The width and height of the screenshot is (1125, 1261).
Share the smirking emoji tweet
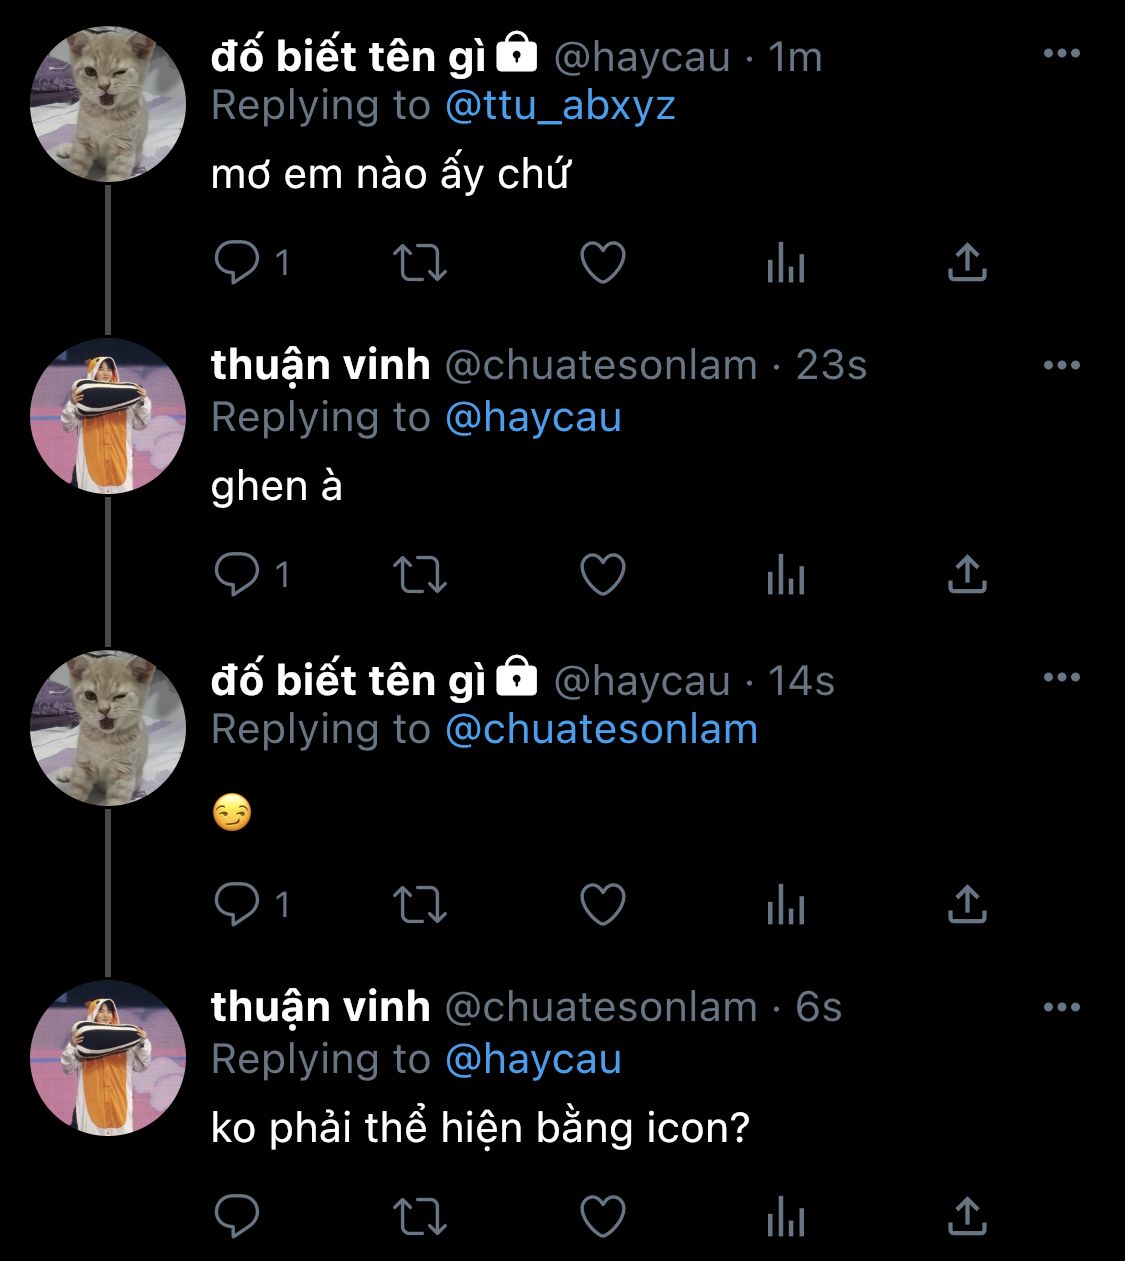coord(966,905)
